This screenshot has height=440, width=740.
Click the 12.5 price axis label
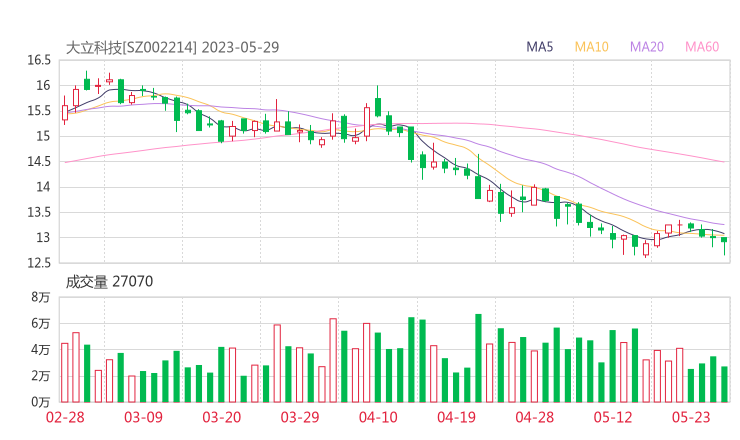39,263
